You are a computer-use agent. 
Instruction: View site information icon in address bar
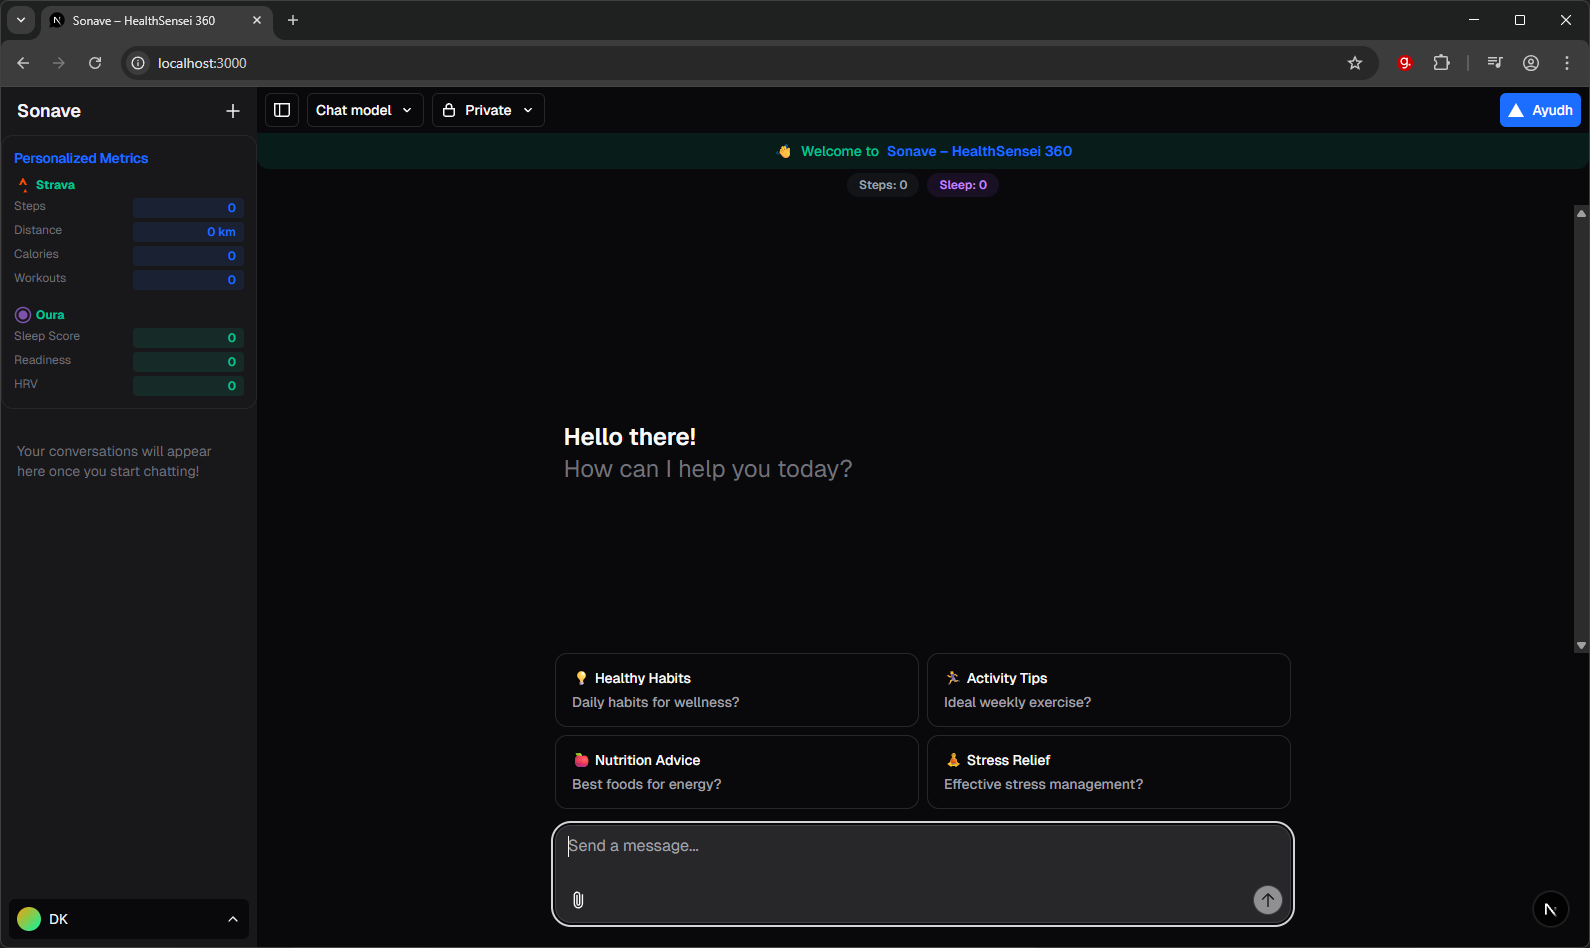[138, 63]
